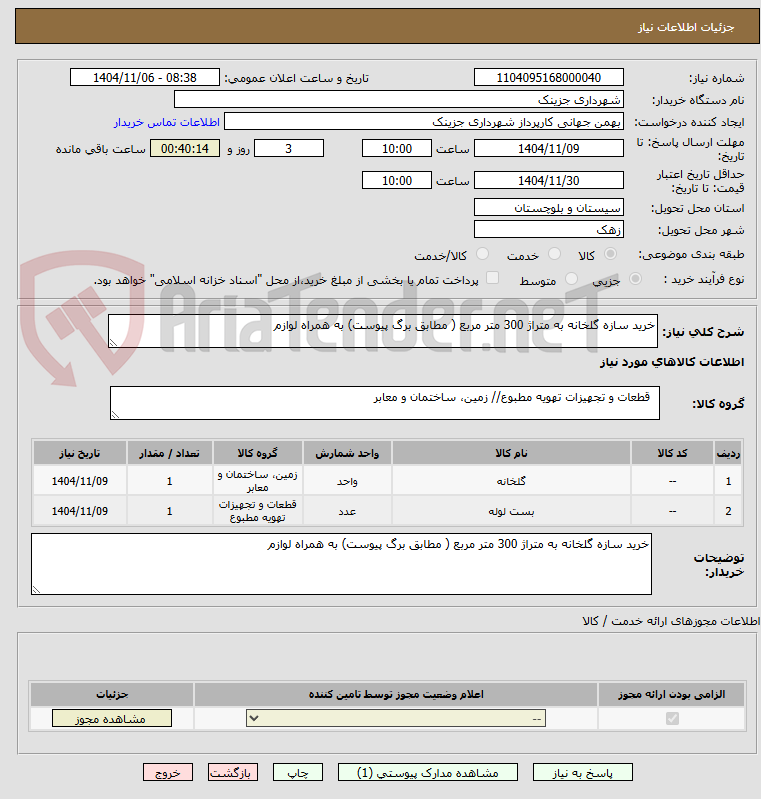
Task: Click the عدد unit cell in row 2
Action: [347, 511]
